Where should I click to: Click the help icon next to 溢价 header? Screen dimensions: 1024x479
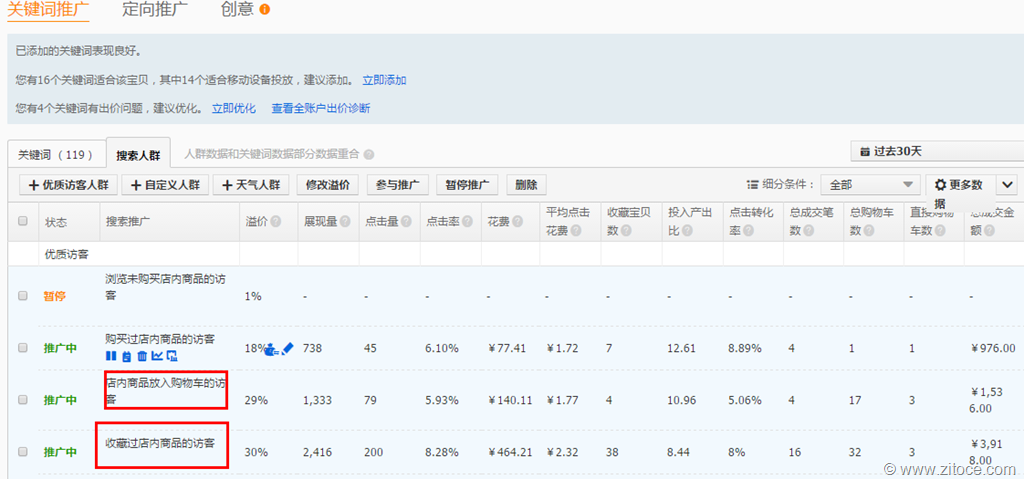276,221
